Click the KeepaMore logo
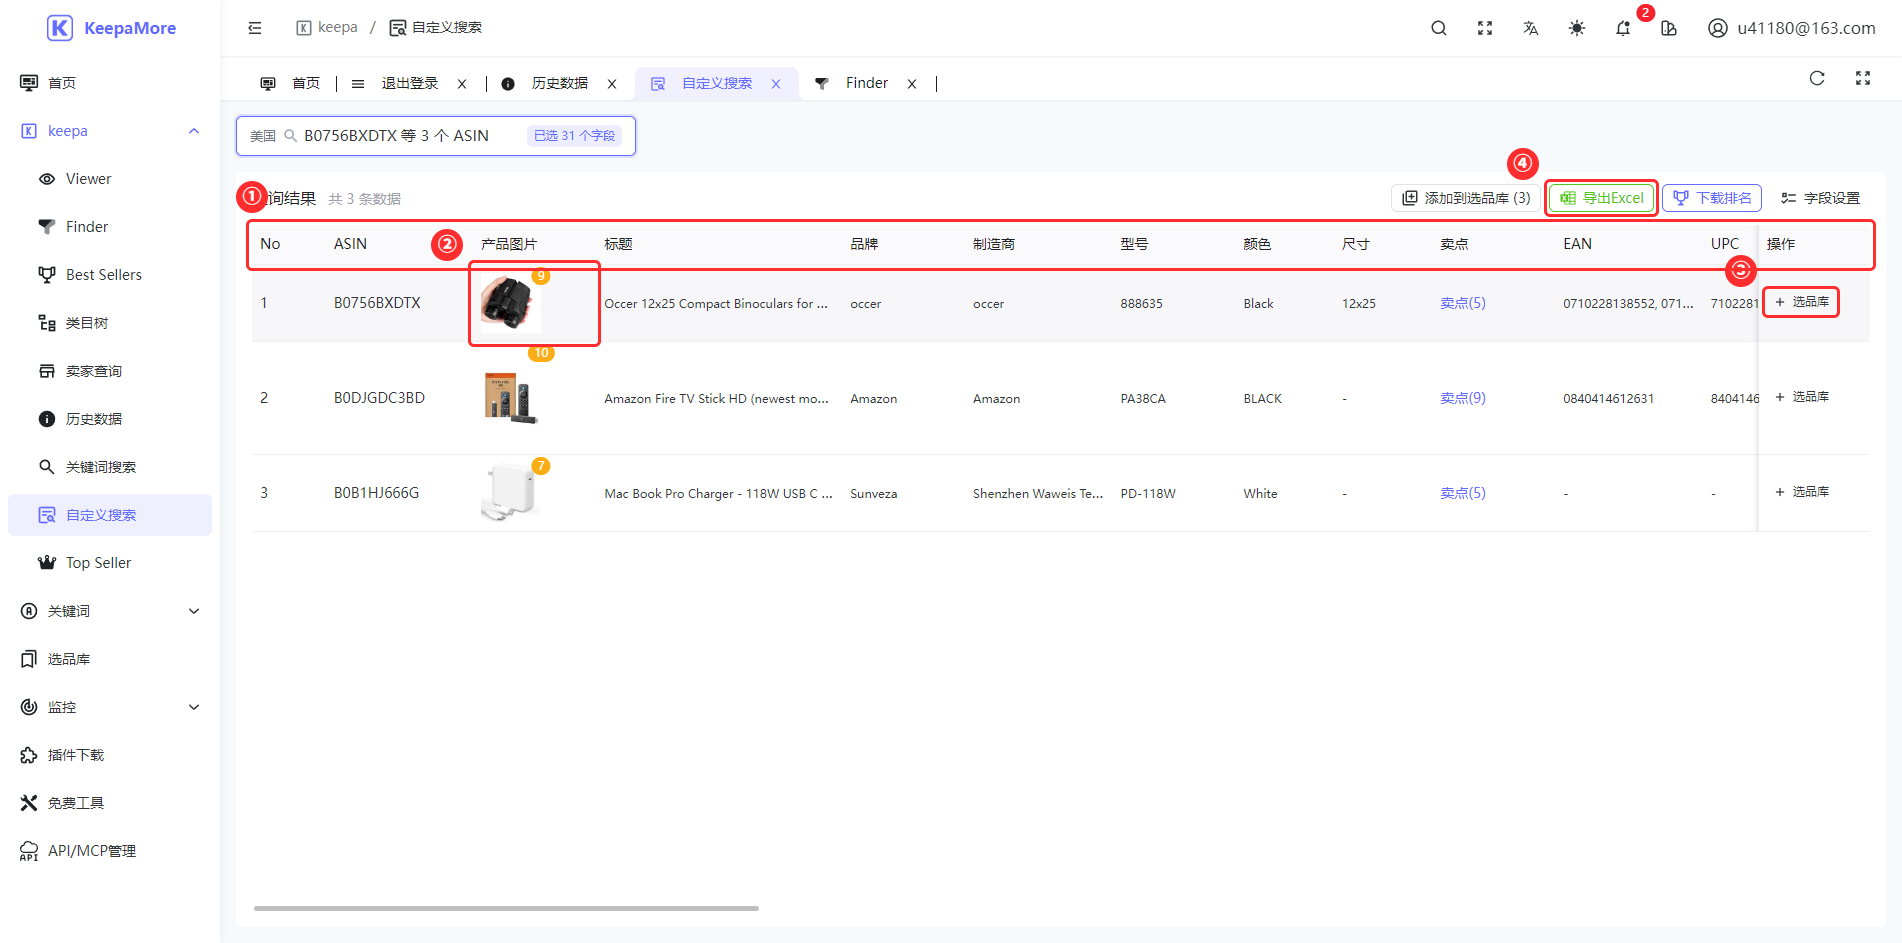This screenshot has width=1902, height=943. click(x=112, y=28)
